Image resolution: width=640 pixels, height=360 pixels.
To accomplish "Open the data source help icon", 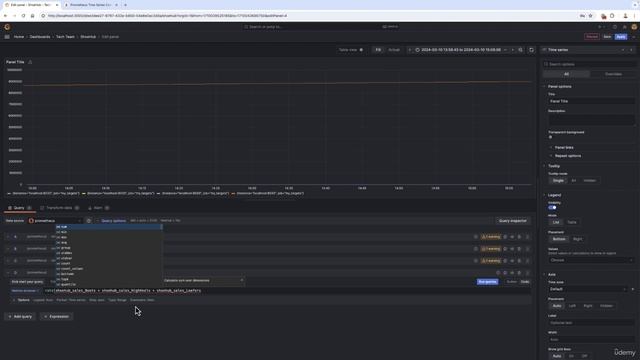I will coord(89,221).
